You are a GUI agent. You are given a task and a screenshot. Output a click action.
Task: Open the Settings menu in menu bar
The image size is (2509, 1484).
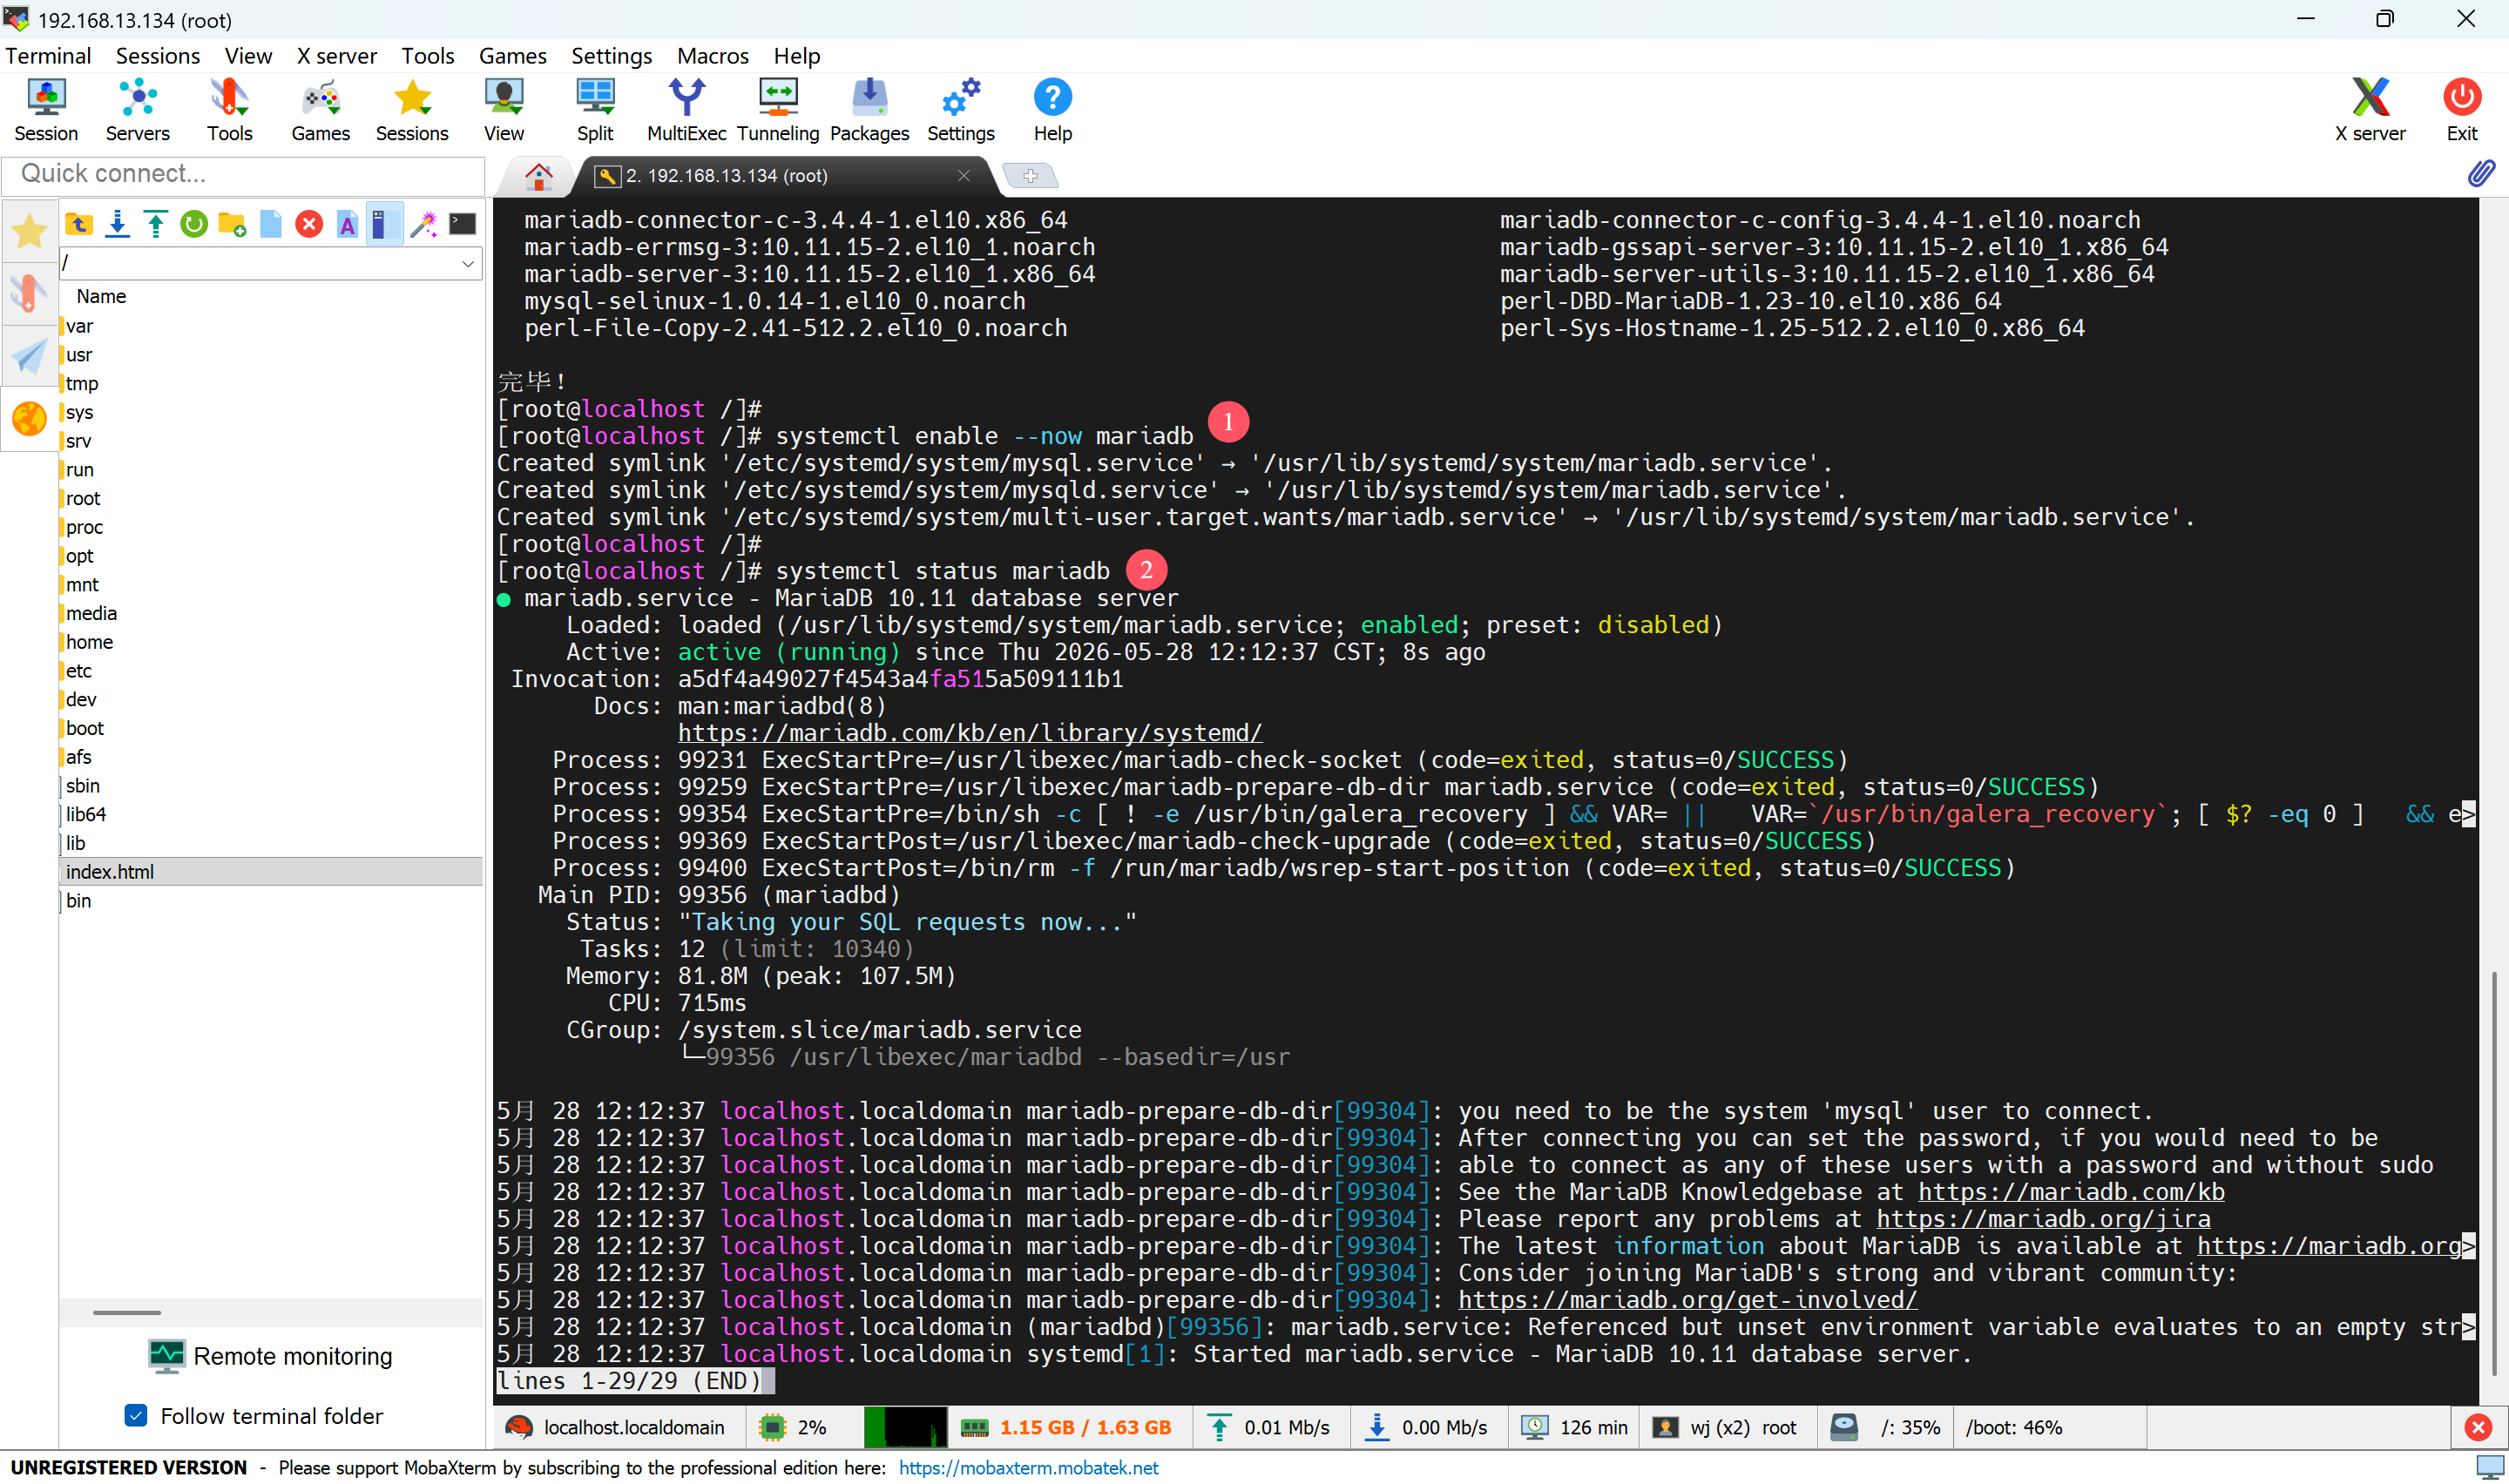click(611, 56)
